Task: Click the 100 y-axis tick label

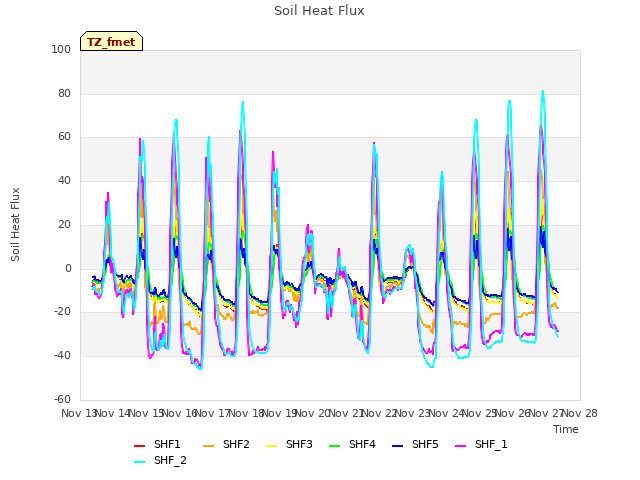Action: click(61, 49)
